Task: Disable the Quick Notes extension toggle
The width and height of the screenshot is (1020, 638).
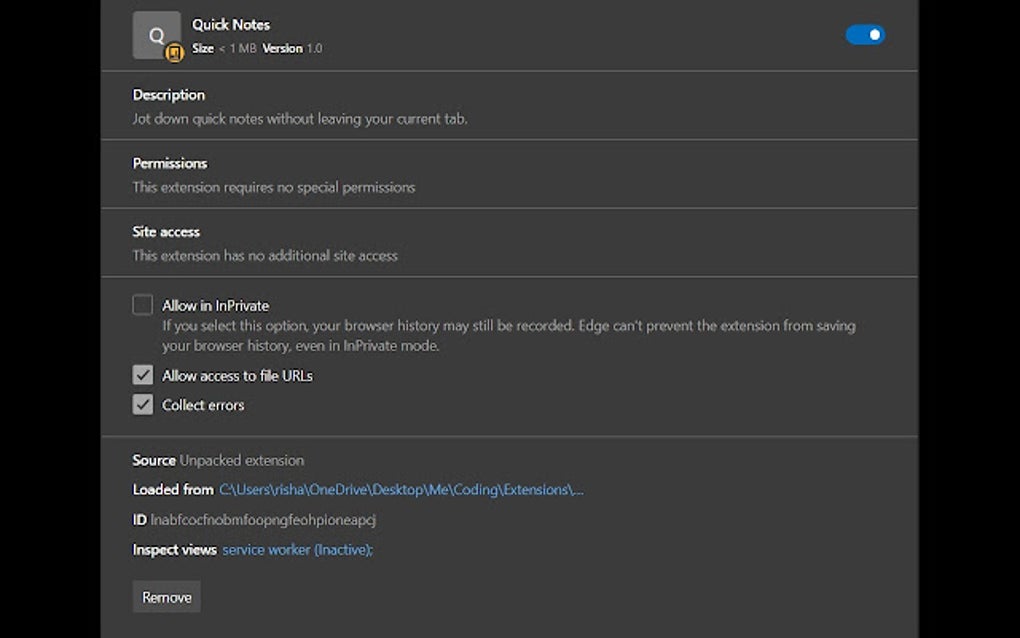Action: 864,34
